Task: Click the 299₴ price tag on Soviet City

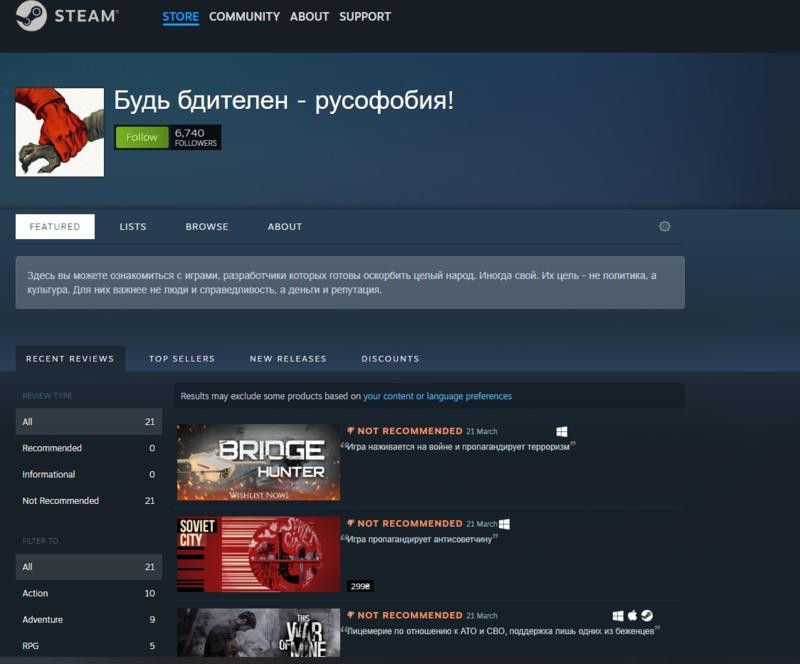Action: [x=360, y=586]
